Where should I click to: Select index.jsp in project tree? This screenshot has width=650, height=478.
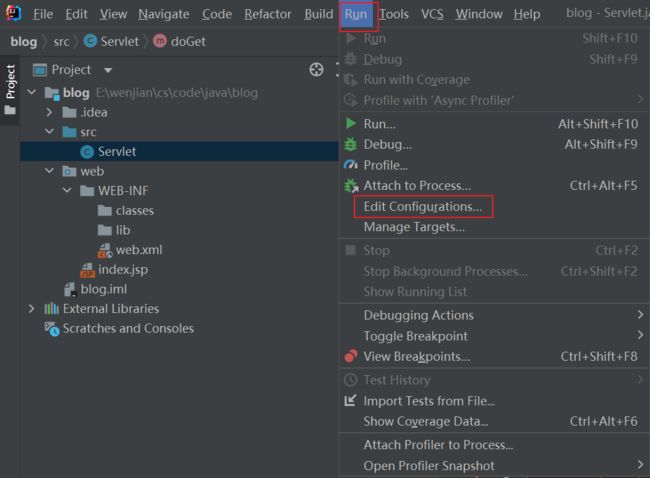tap(123, 269)
